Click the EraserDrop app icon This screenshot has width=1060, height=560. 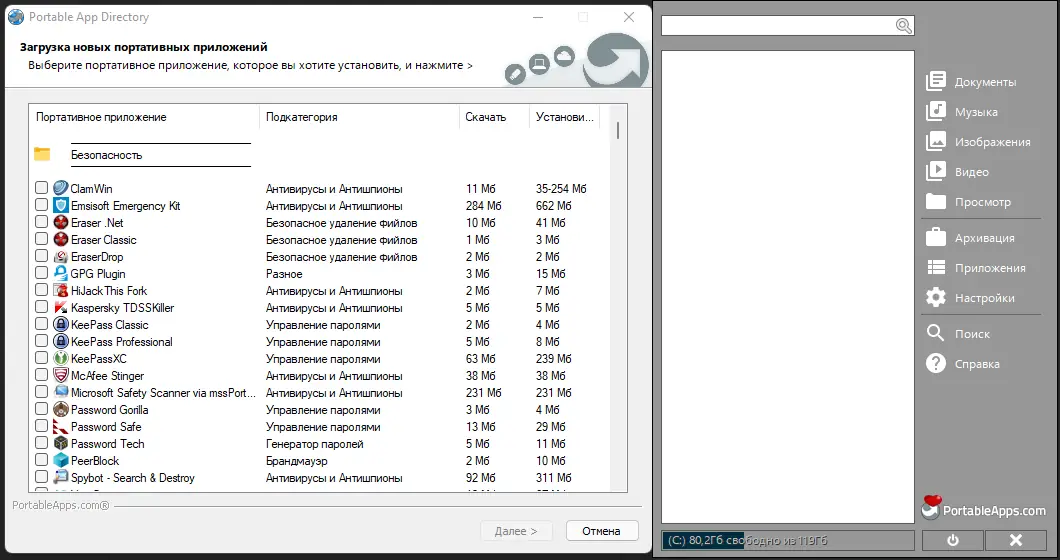pyautogui.click(x=61, y=256)
